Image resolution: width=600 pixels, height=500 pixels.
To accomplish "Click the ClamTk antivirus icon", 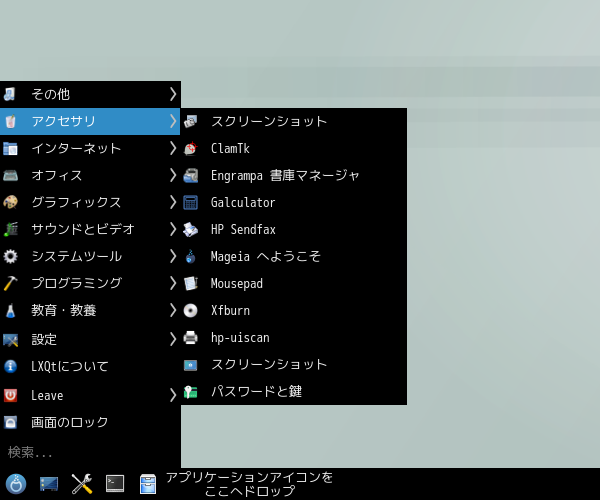I will (x=191, y=148).
